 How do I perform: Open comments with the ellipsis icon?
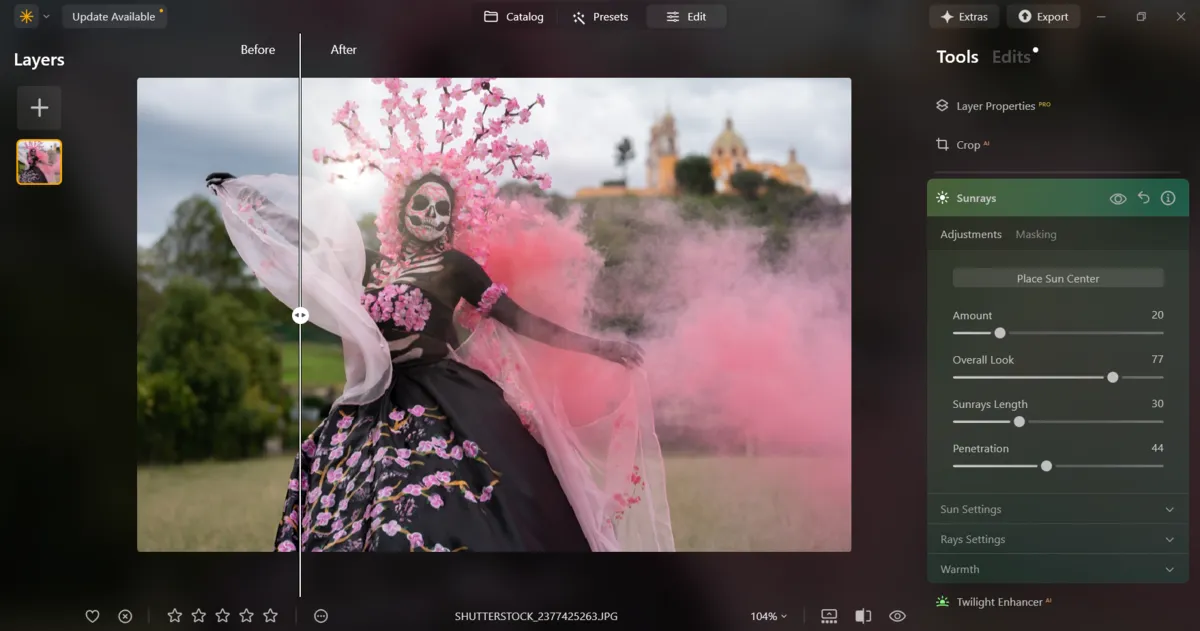click(320, 616)
